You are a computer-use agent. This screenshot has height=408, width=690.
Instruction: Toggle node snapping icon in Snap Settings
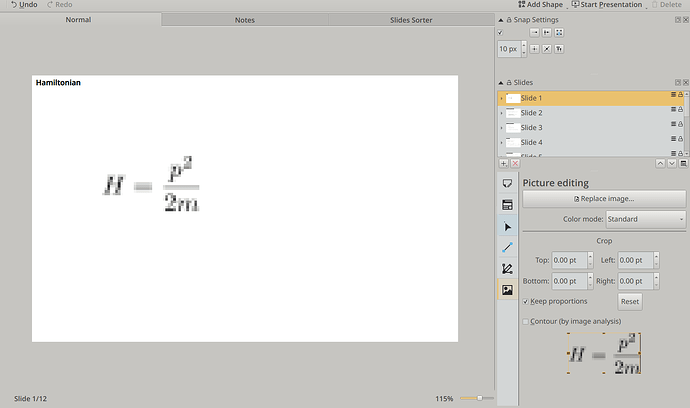coord(547,33)
